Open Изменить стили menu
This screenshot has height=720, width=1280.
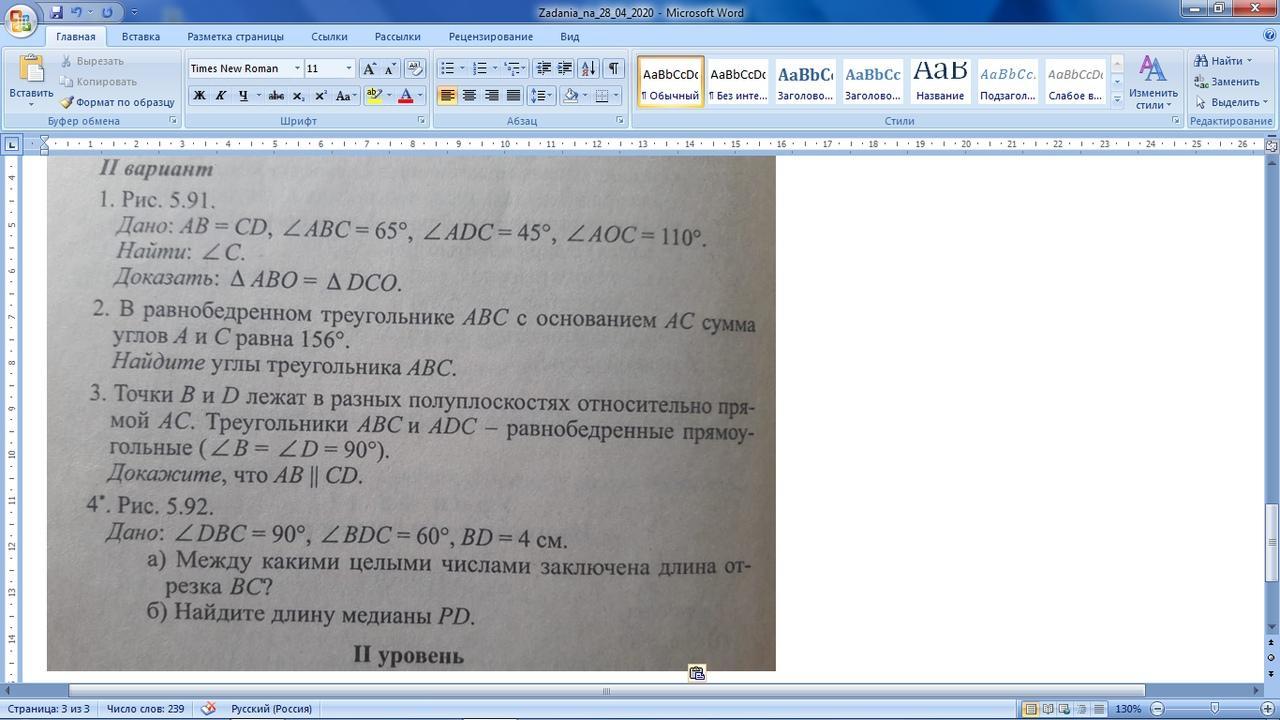(1153, 83)
